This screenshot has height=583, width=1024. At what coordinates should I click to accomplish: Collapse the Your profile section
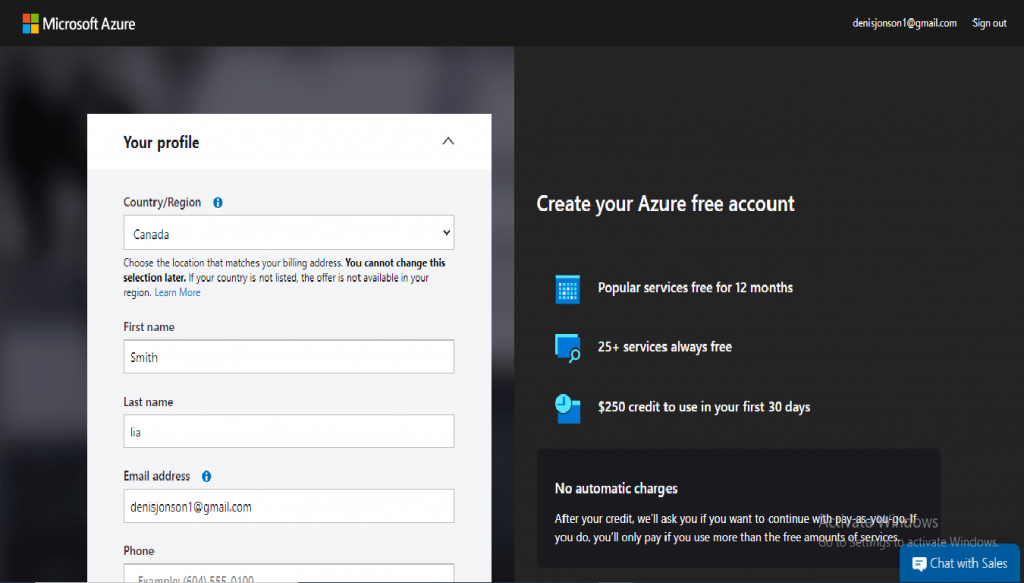[x=448, y=141]
